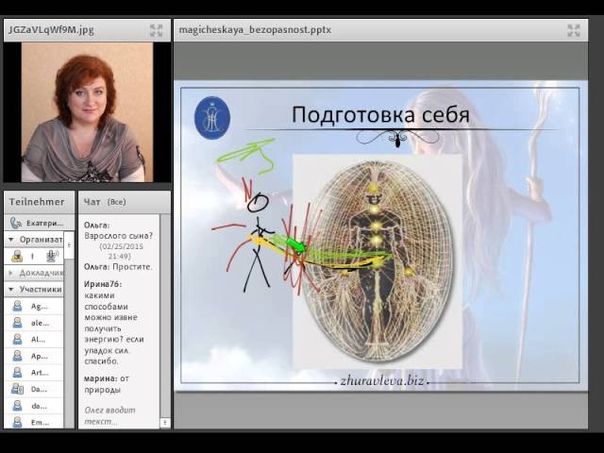The height and width of the screenshot is (453, 604).
Task: Click participant icon next to ale…
Action: 17,323
